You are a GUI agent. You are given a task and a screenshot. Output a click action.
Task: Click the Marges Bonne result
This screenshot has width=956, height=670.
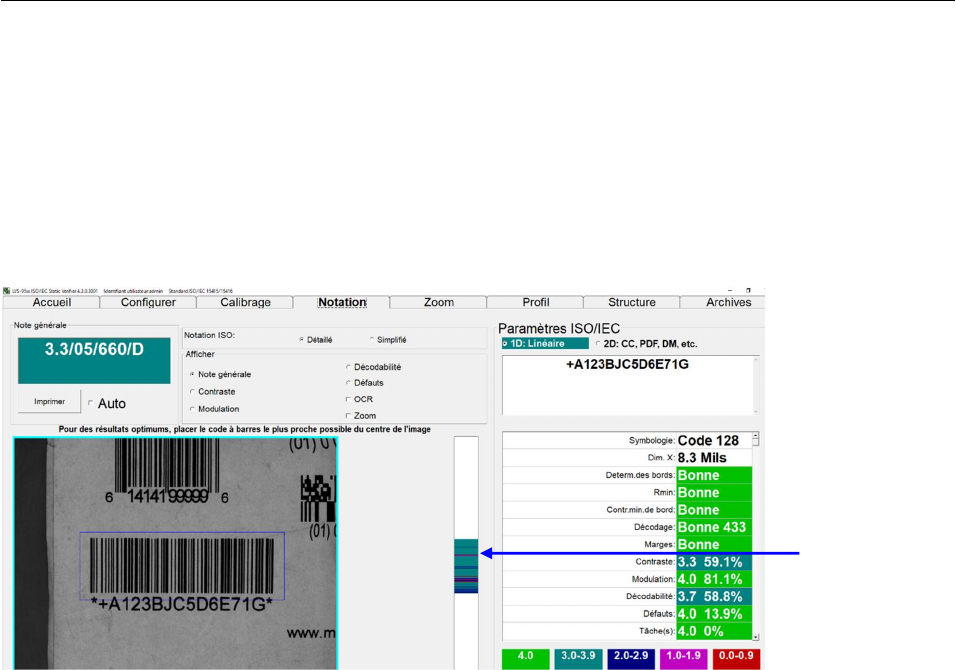tap(714, 544)
